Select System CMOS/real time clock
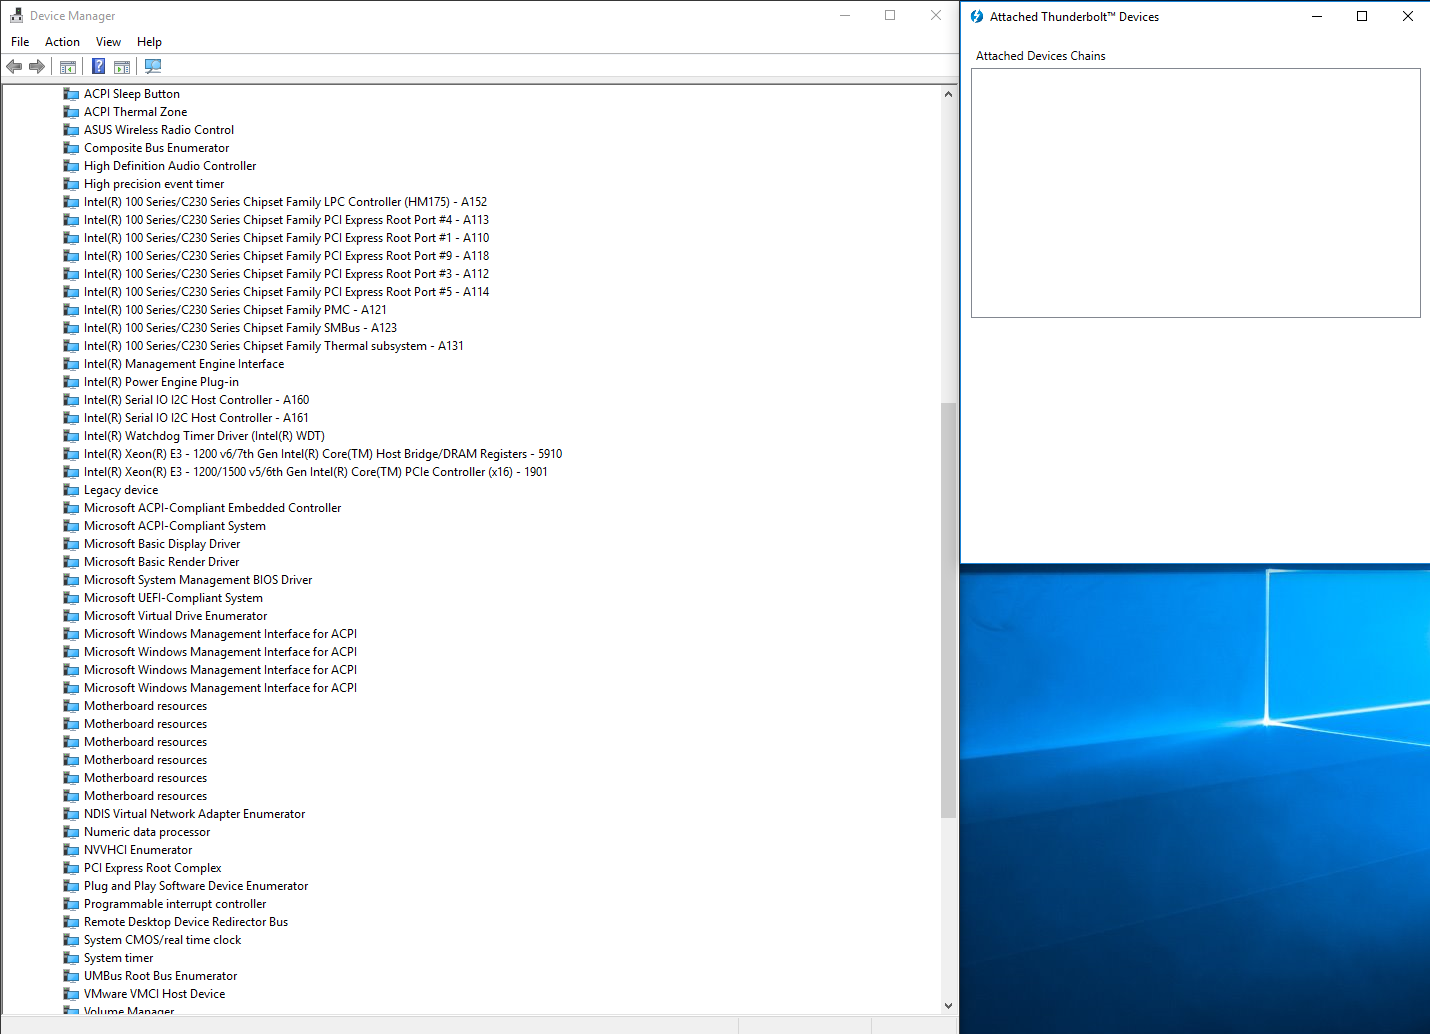 tap(162, 940)
